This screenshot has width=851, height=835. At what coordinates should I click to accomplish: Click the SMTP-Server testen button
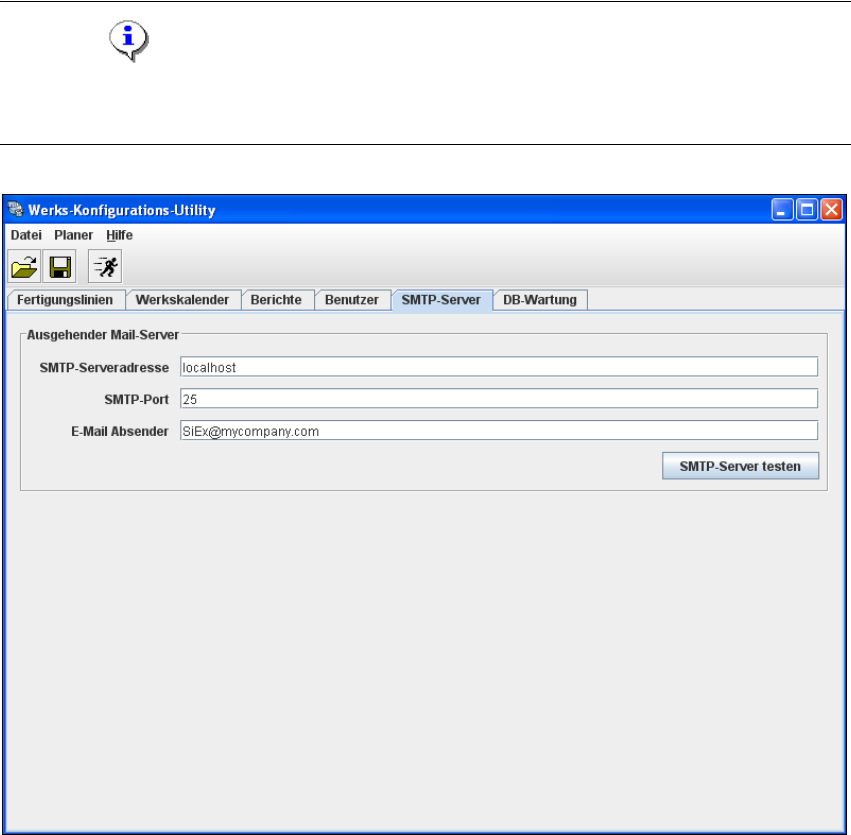740,466
